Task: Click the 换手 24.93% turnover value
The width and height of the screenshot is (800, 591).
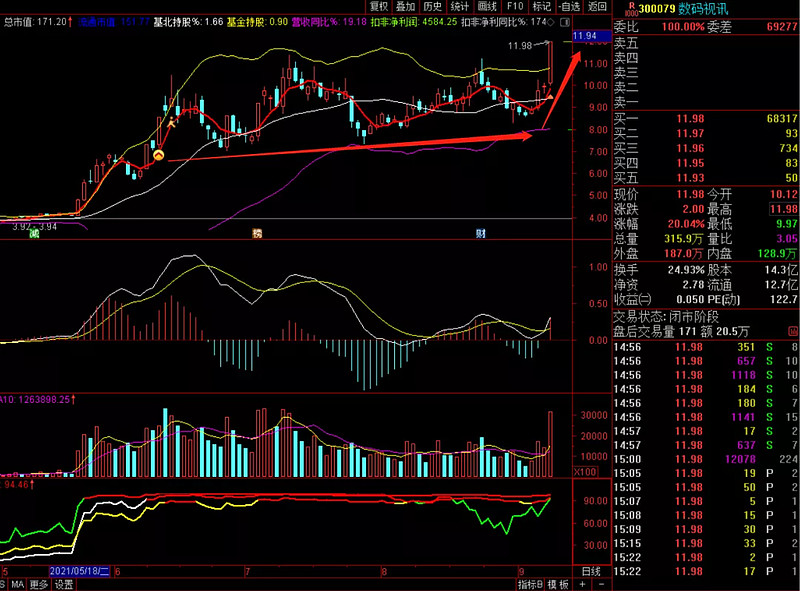Action: point(686,269)
